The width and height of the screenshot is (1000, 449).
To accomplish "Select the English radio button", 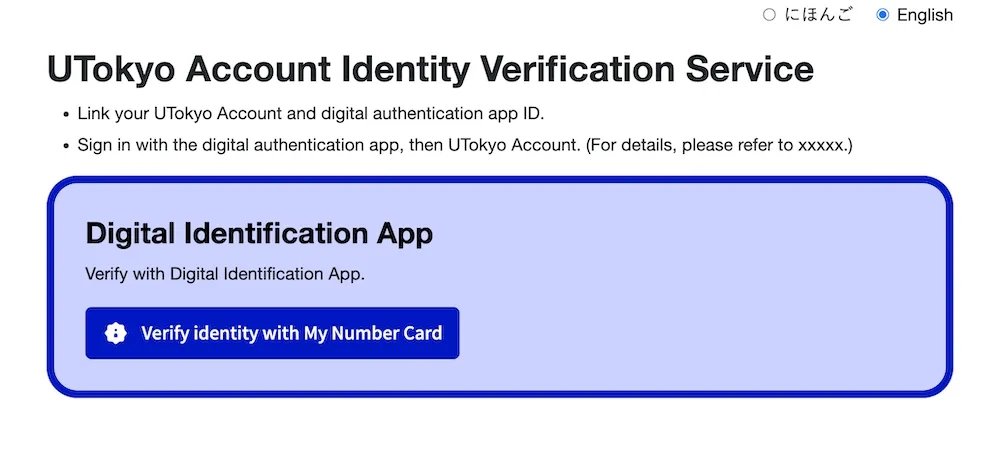I will point(882,15).
